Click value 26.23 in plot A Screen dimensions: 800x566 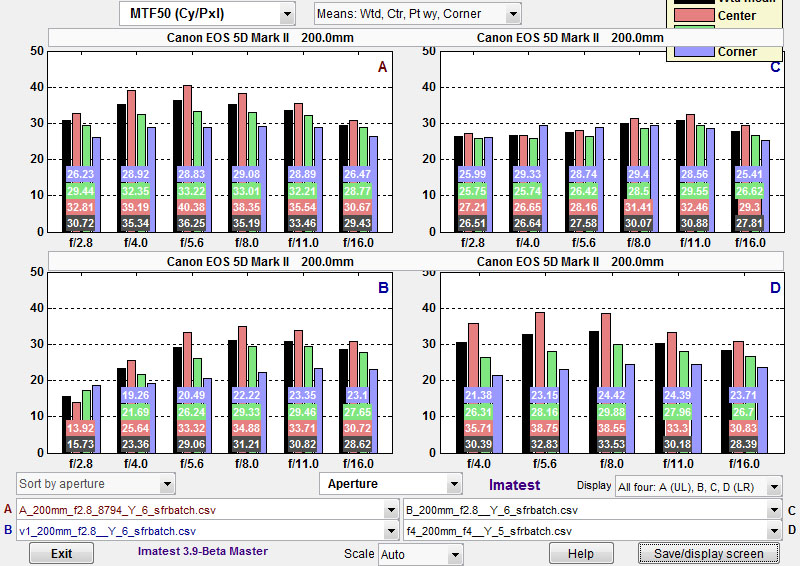point(80,175)
